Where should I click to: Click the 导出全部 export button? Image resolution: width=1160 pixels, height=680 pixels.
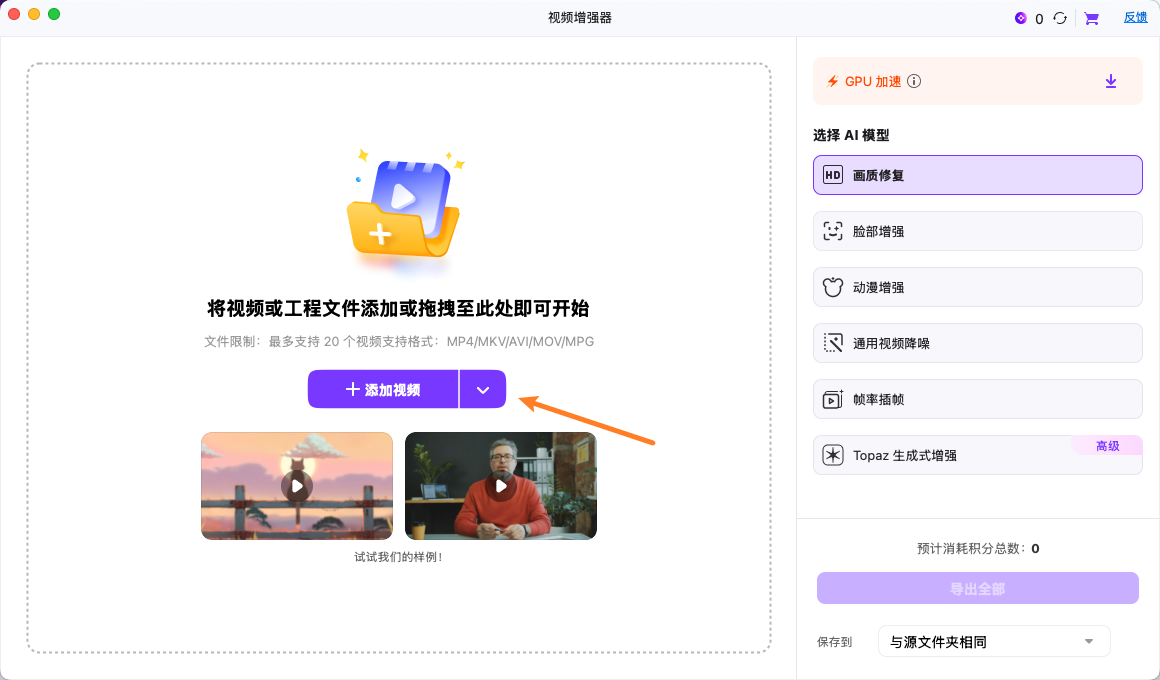[977, 588]
